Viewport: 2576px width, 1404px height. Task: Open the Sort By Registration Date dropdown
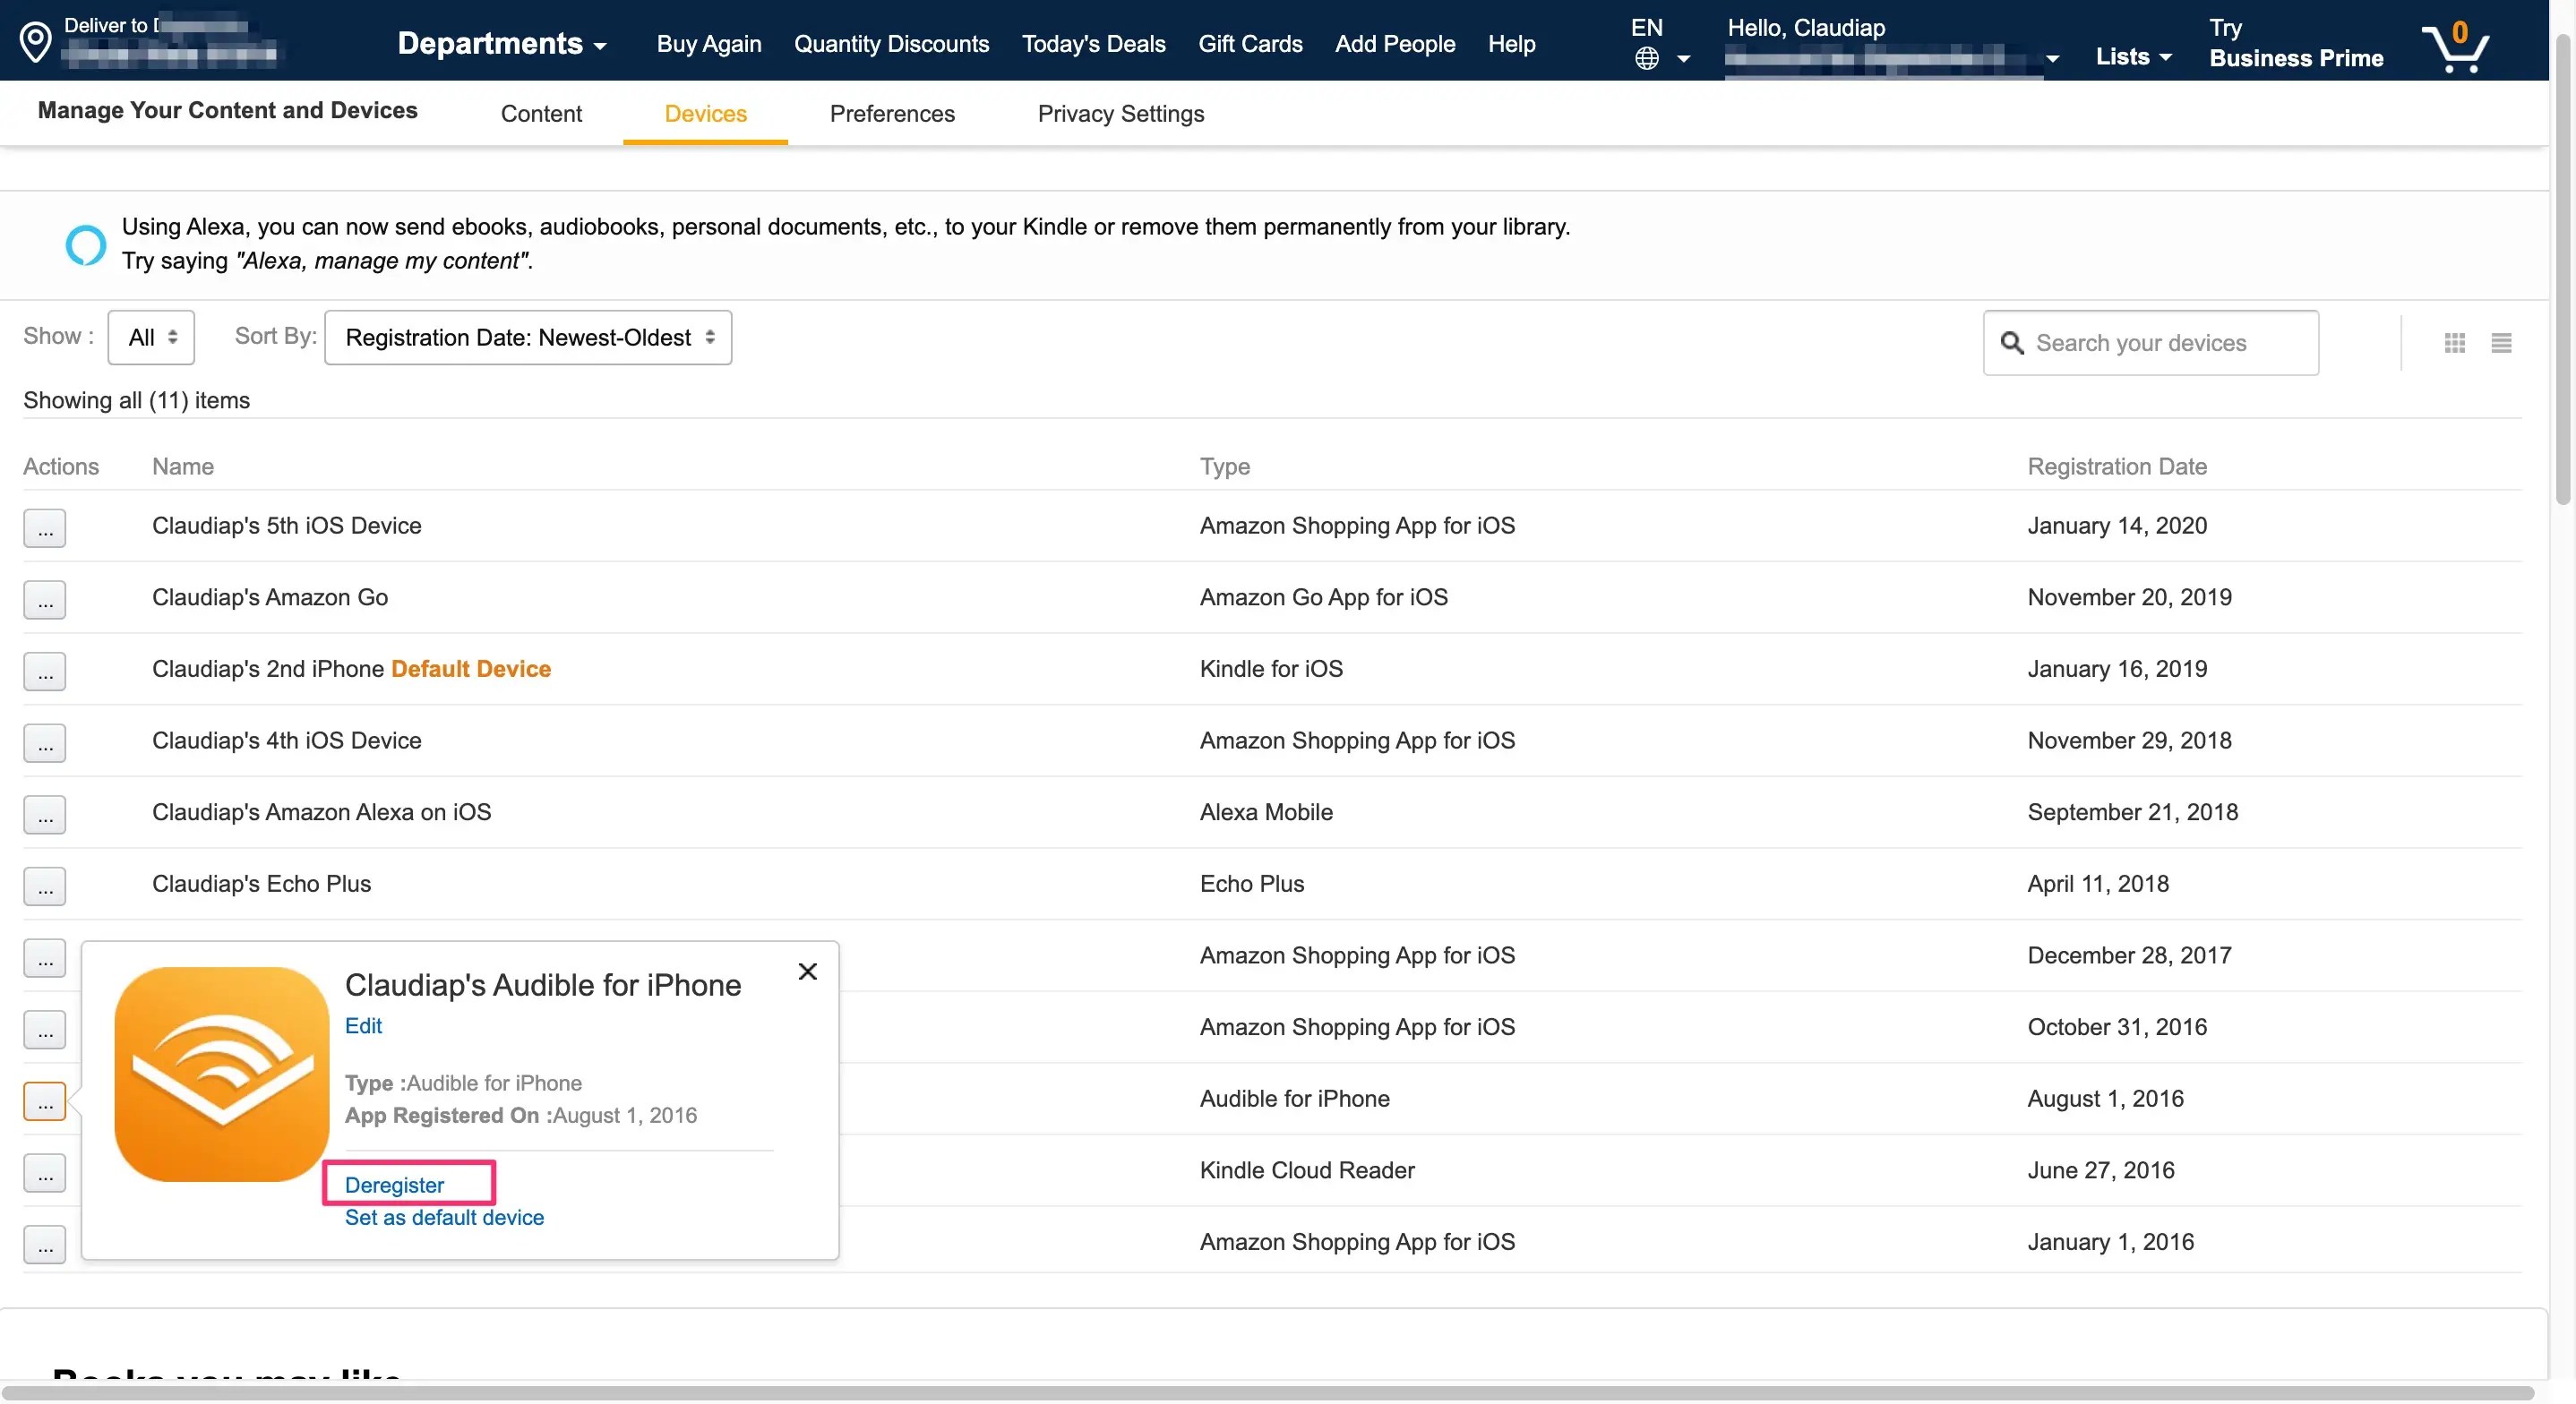[528, 338]
